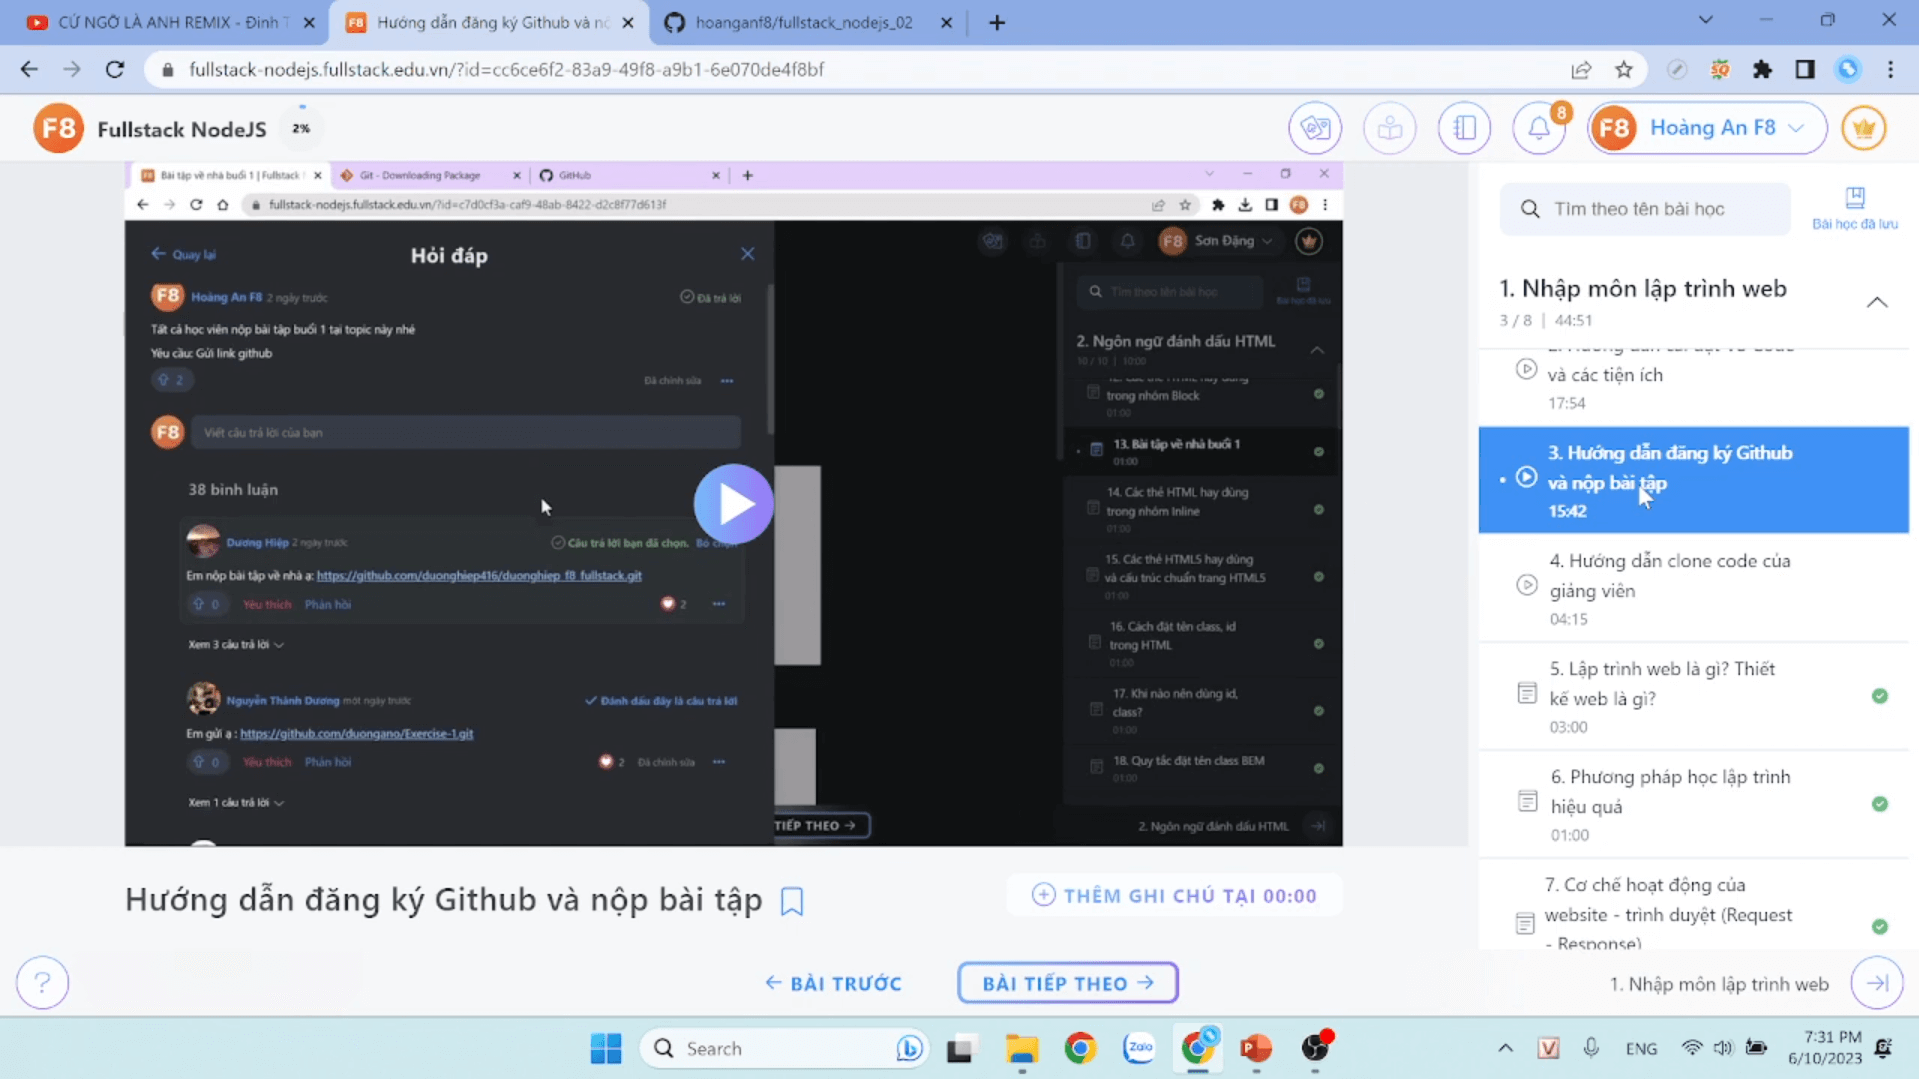1919x1079 pixels.
Task: Click 'THÊM GHI CHÚ TẠI 00:00' button
Action: 1174,896
